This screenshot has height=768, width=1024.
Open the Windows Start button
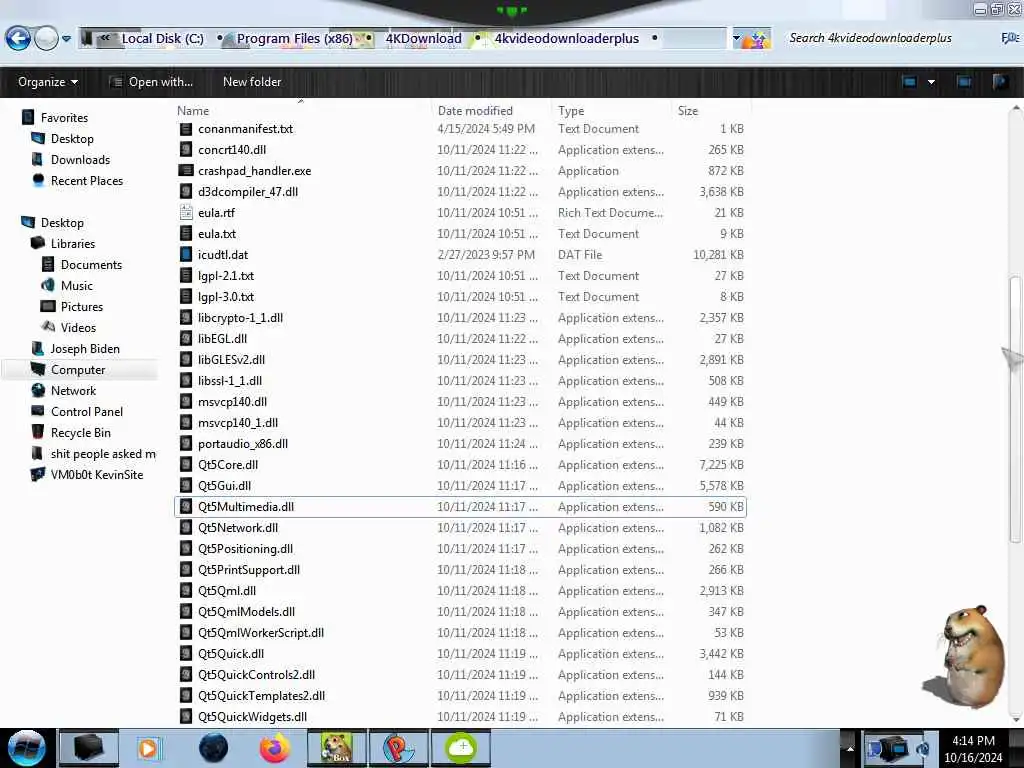[x=26, y=748]
